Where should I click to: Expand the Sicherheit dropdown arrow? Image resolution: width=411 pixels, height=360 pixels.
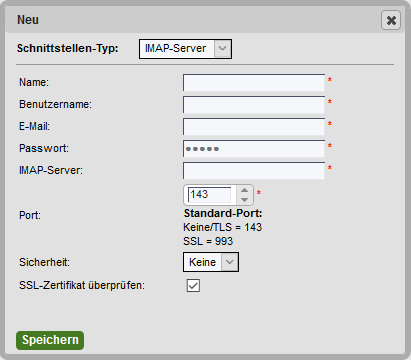pos(230,262)
